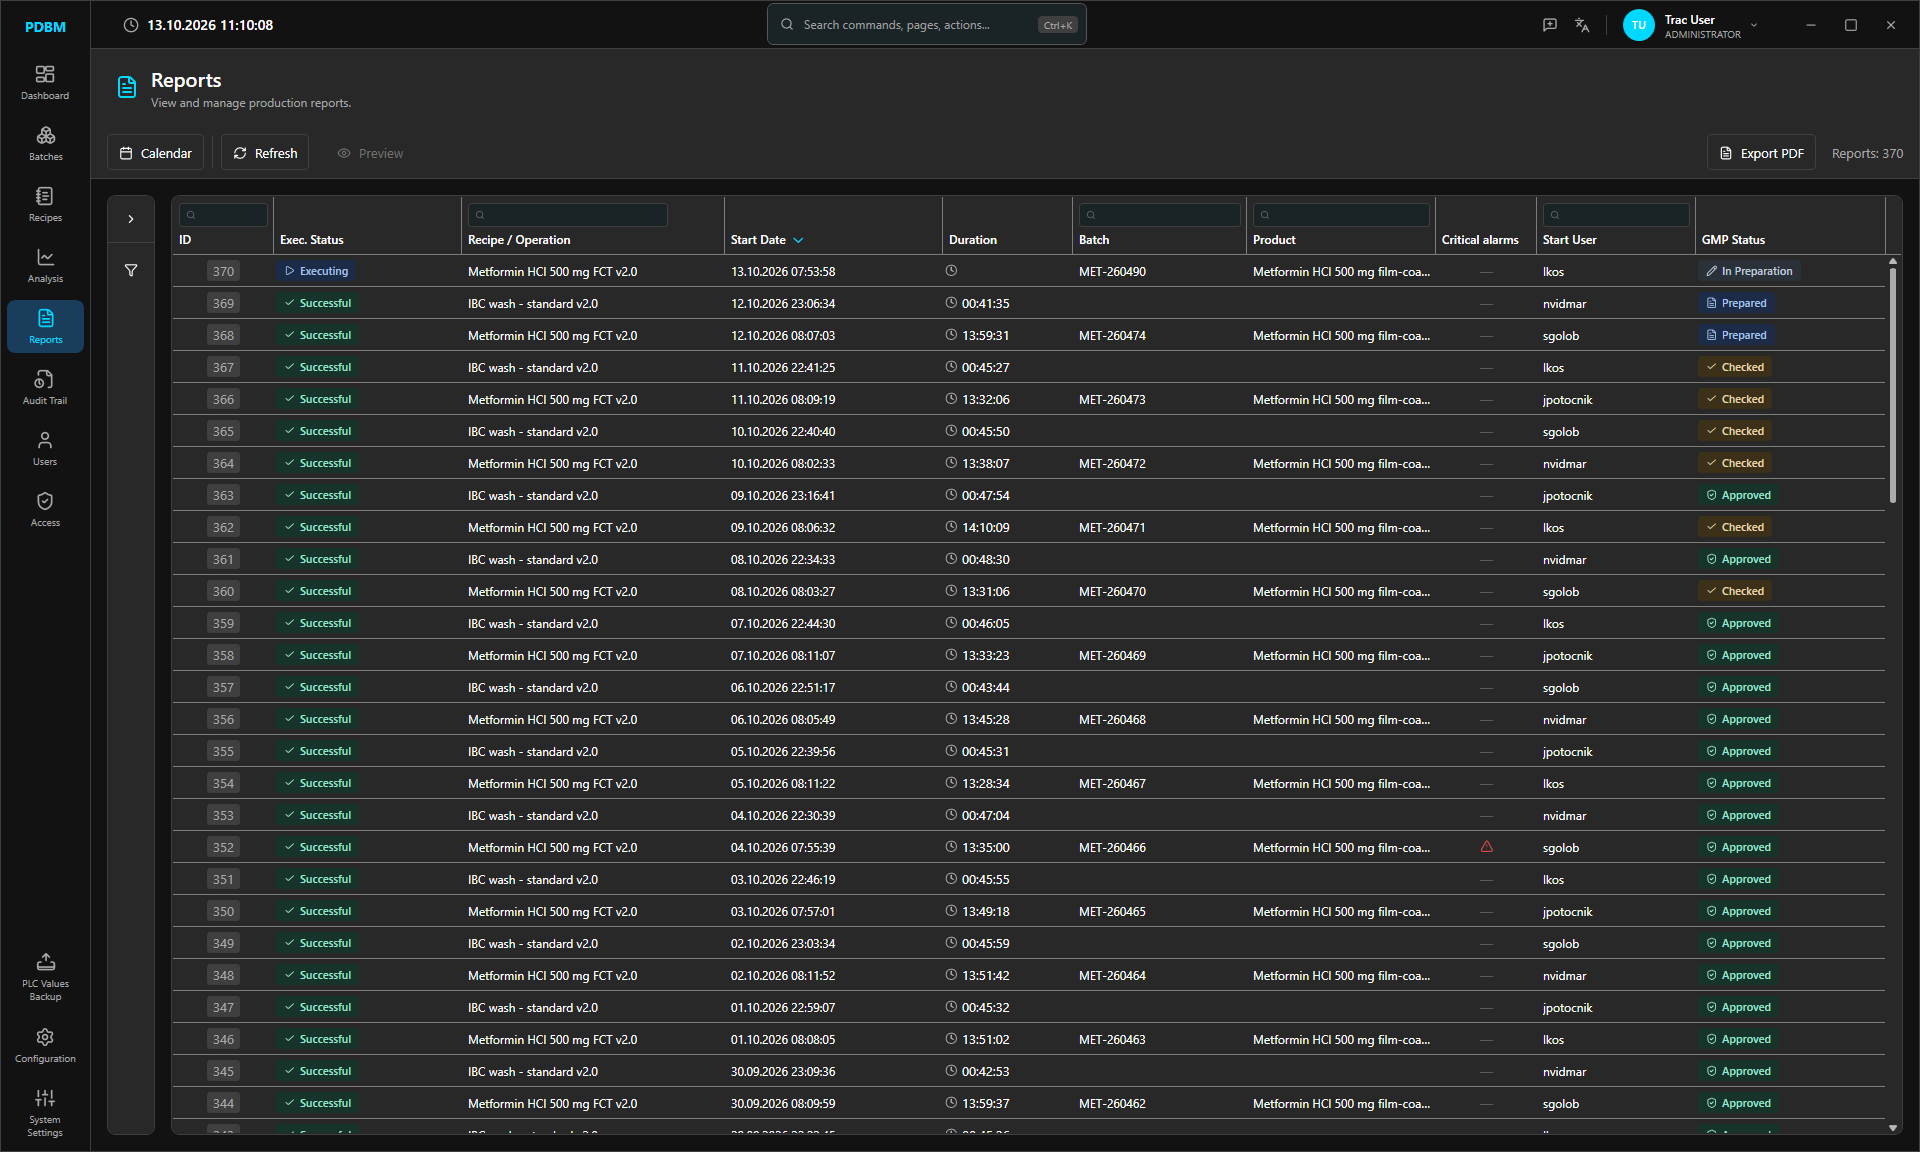Select the Reports sidebar icon
This screenshot has width=1920, height=1152.
(45, 327)
